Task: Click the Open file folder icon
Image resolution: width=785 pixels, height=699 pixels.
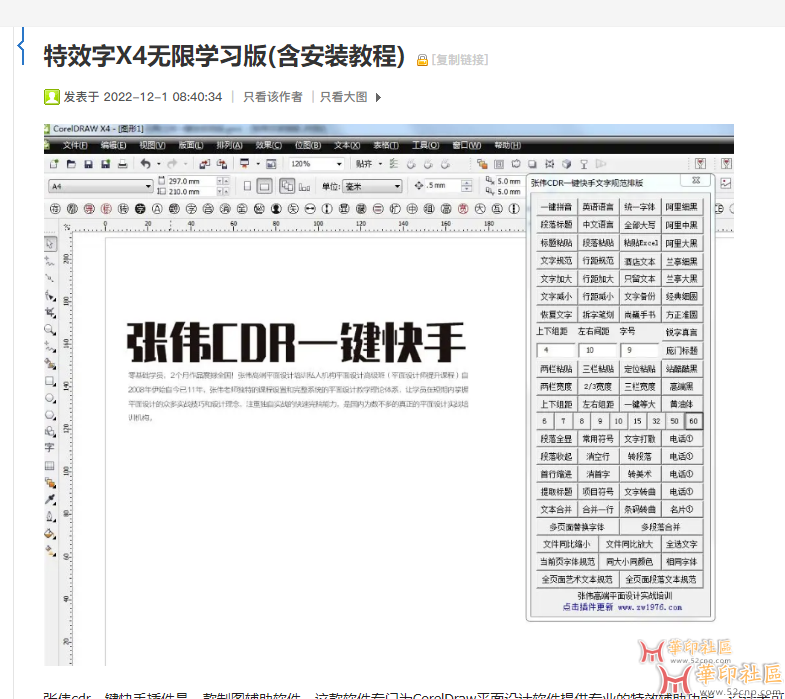Action: 71,164
